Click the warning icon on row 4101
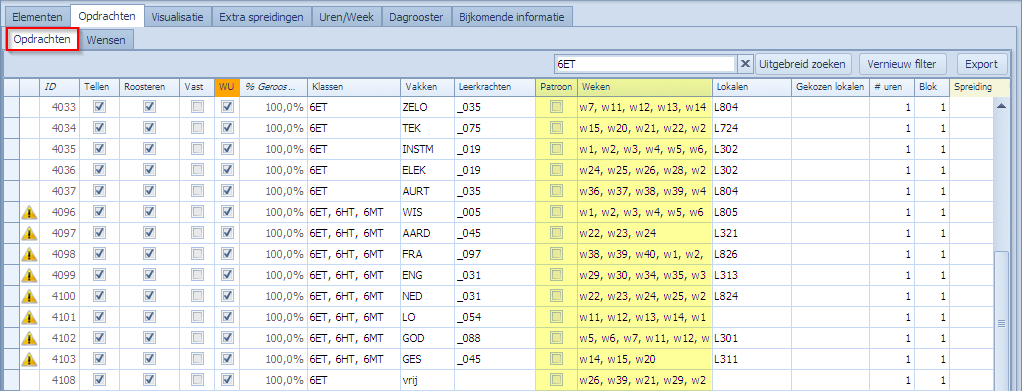The image size is (1022, 391). pos(29,317)
